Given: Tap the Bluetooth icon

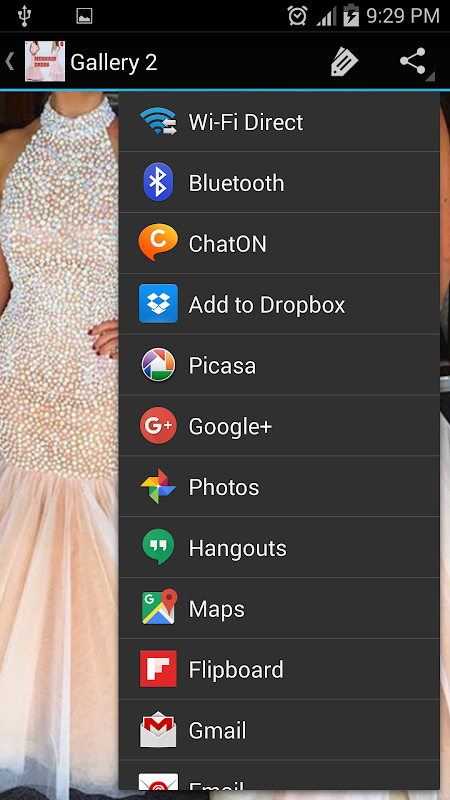Looking at the screenshot, I should [x=158, y=182].
